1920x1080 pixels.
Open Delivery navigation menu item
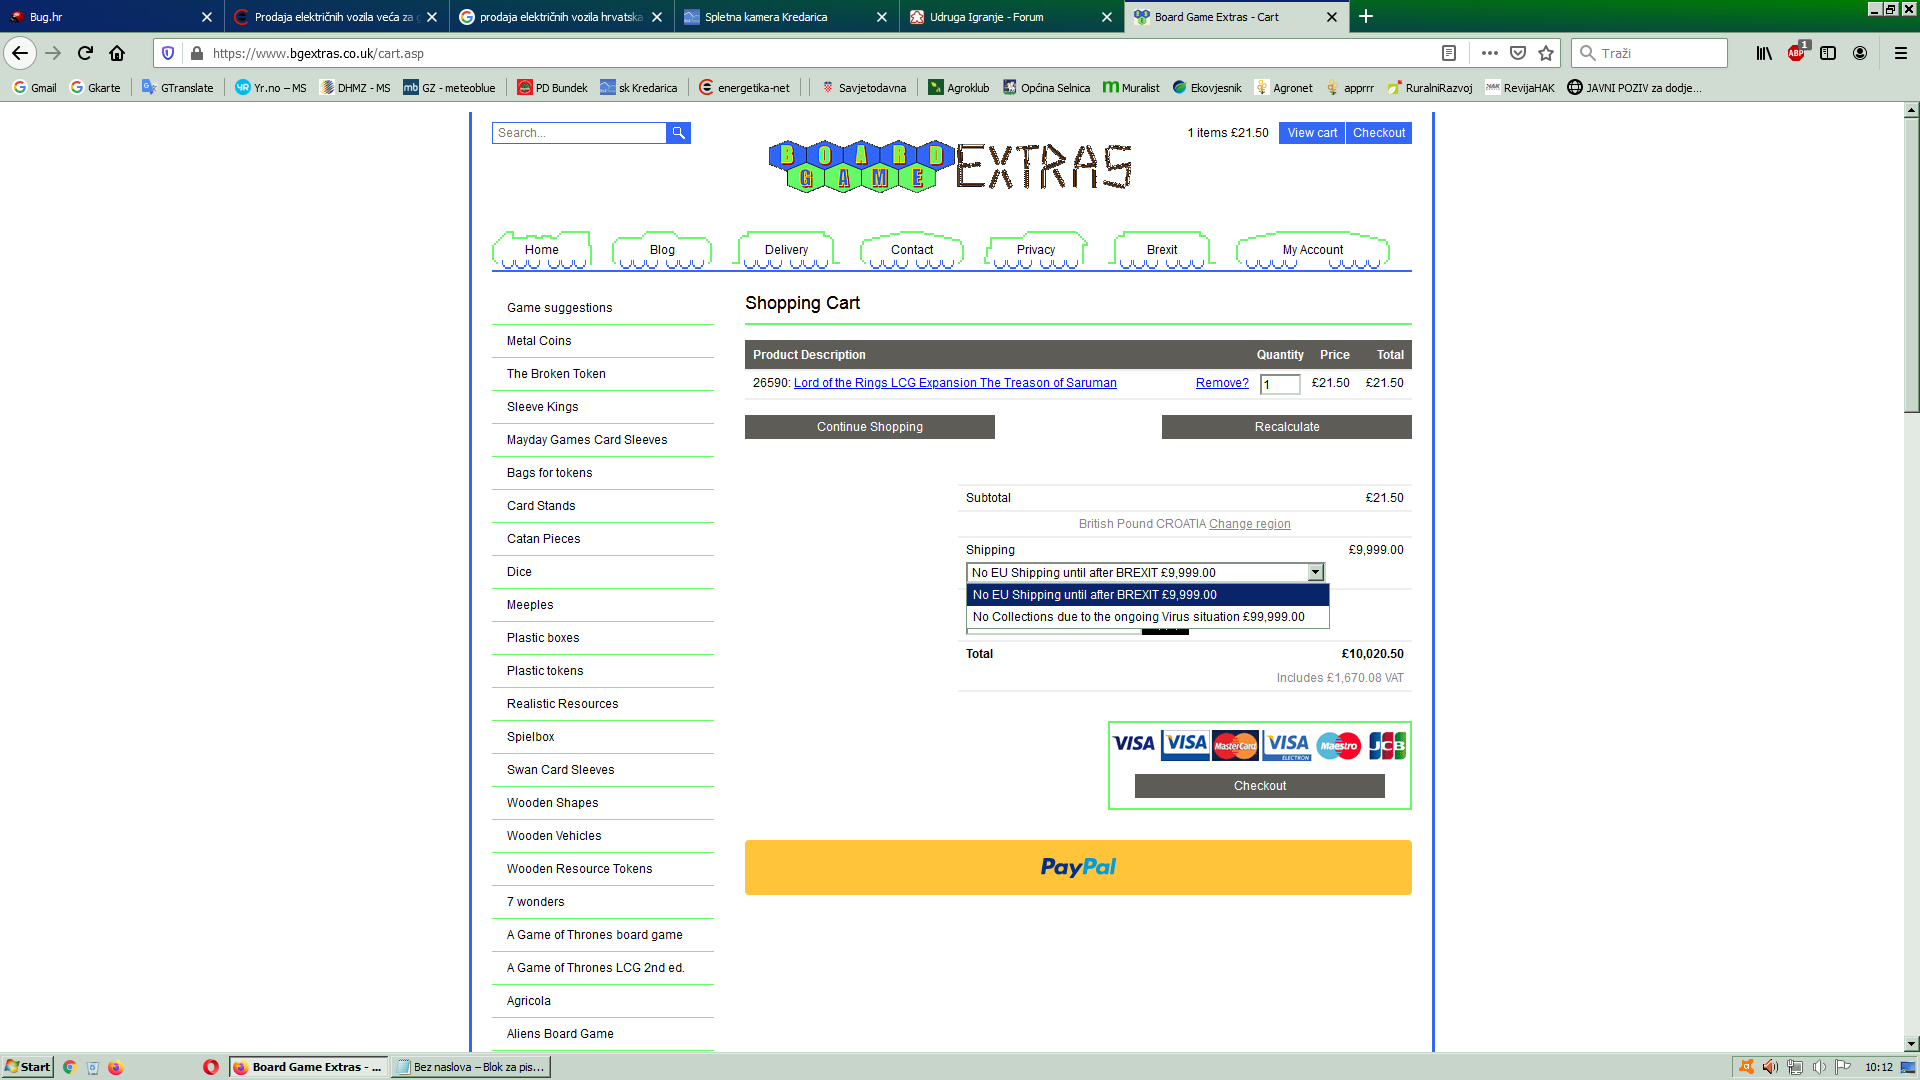tap(786, 250)
